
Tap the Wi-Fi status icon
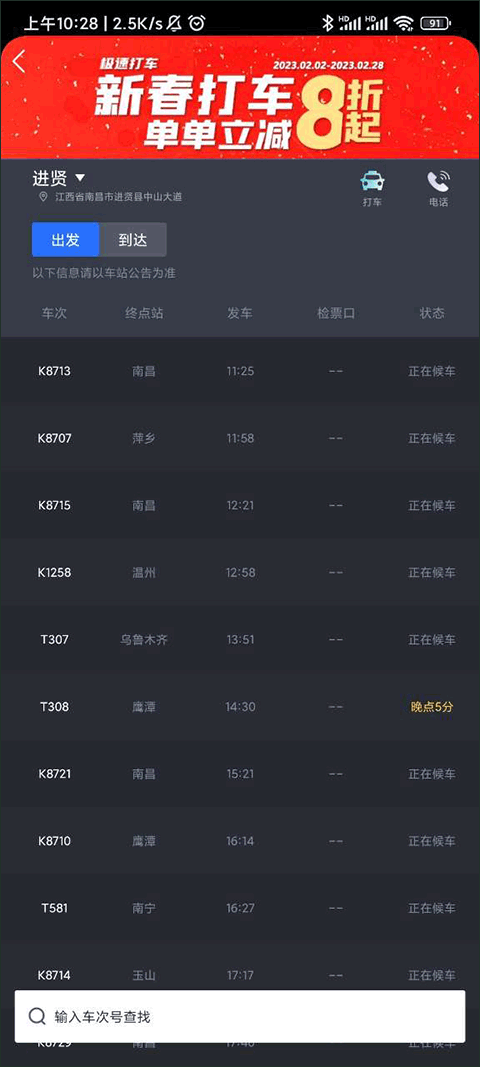[404, 24]
